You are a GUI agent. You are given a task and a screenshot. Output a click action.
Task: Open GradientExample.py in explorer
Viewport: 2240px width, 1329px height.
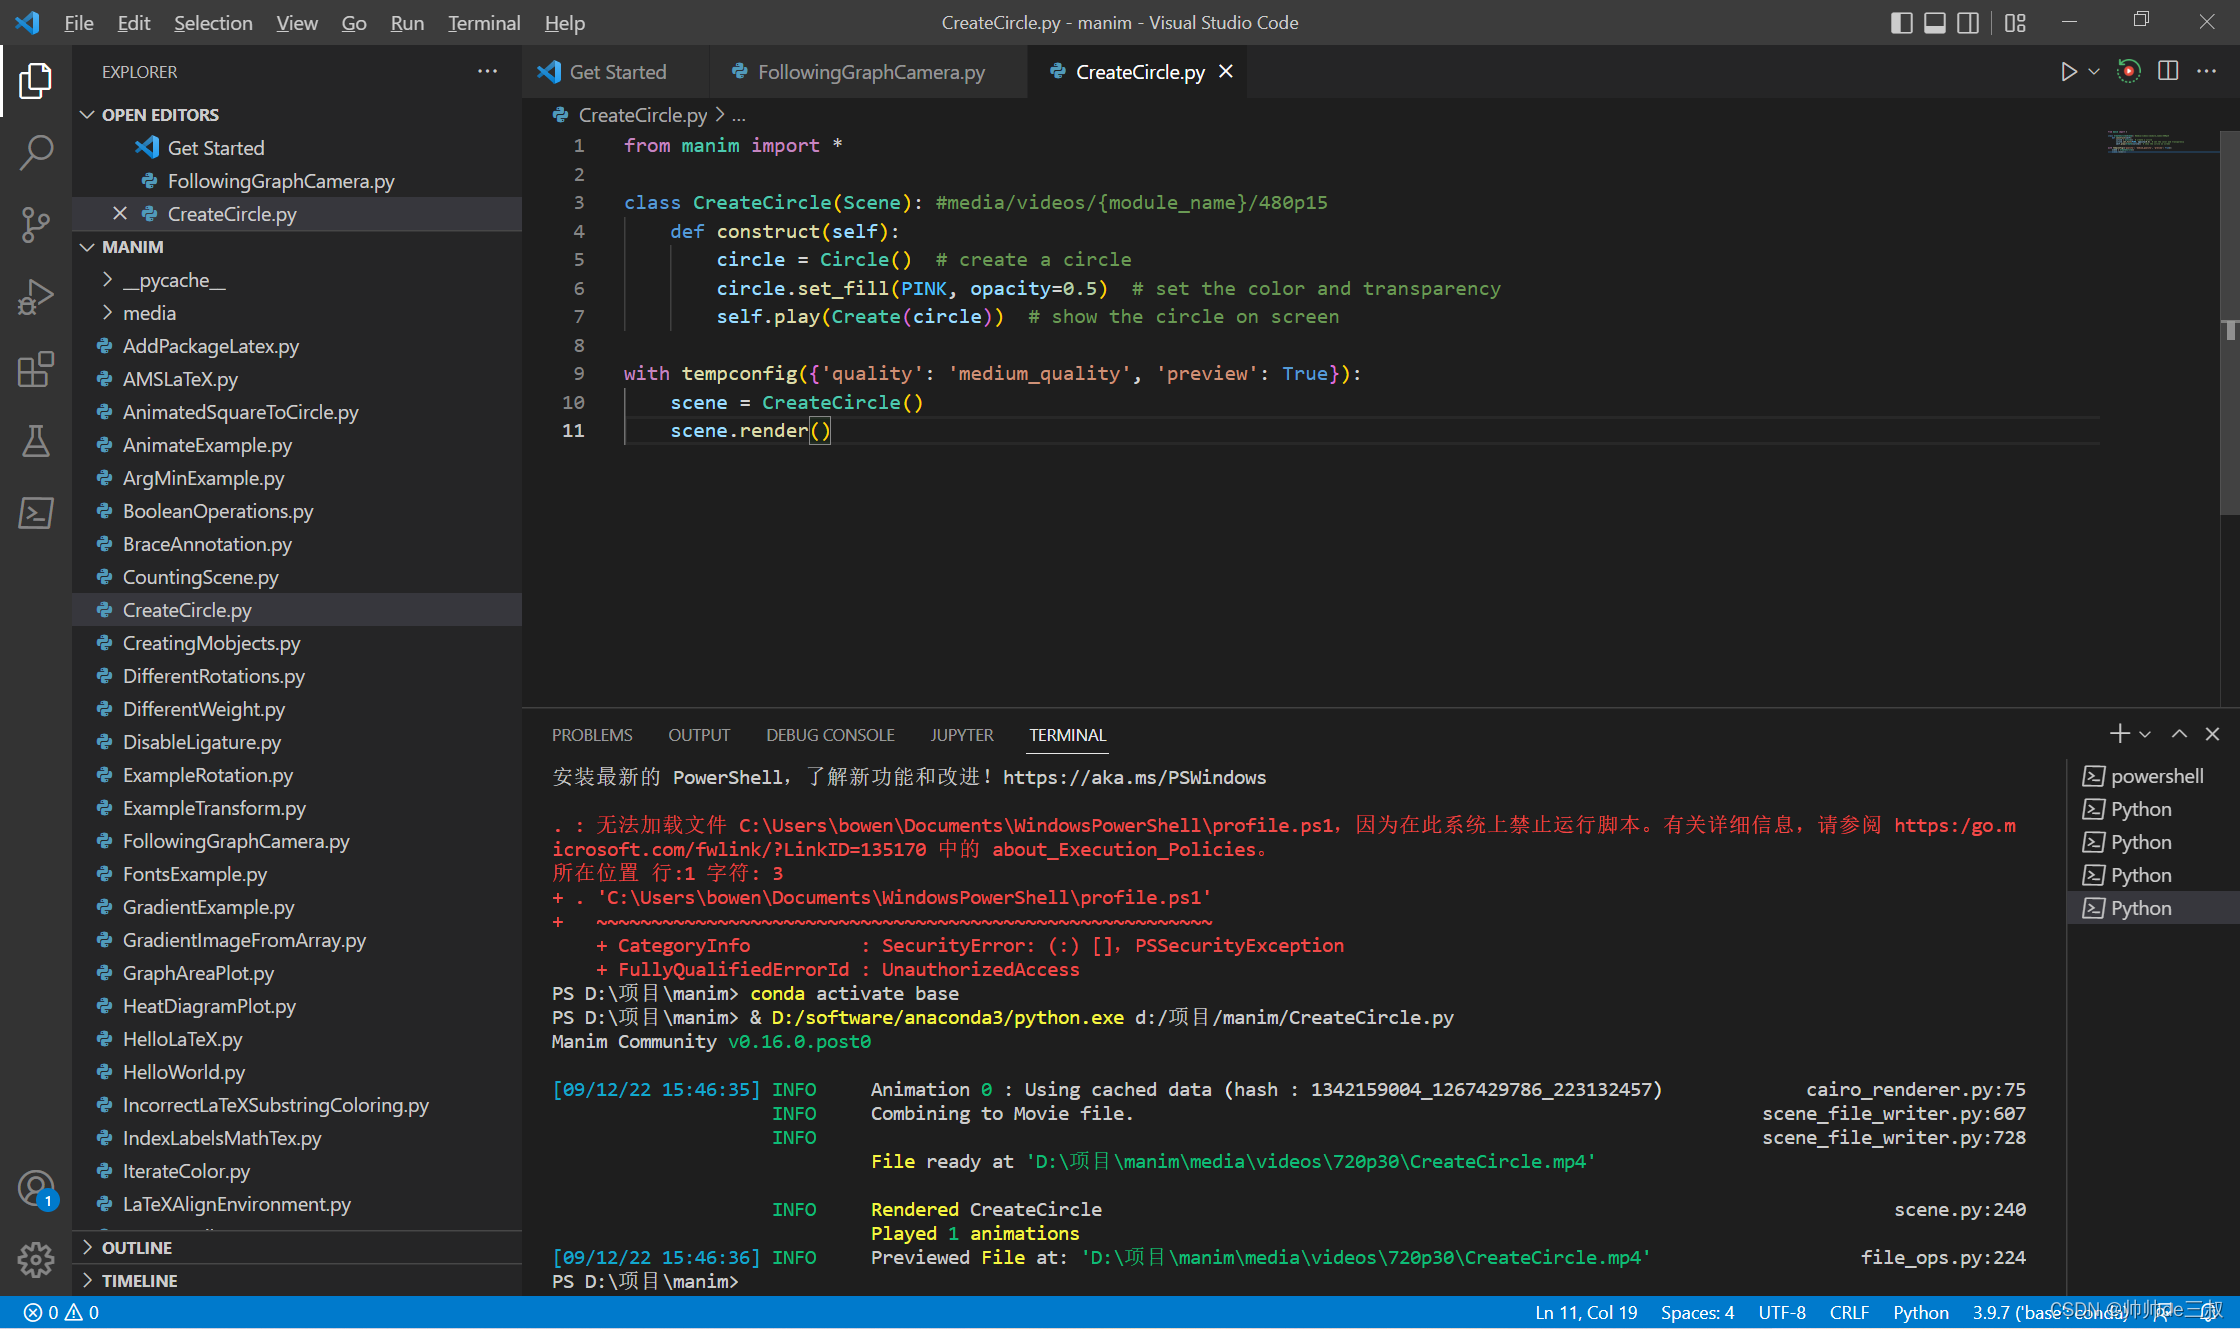tap(297, 907)
